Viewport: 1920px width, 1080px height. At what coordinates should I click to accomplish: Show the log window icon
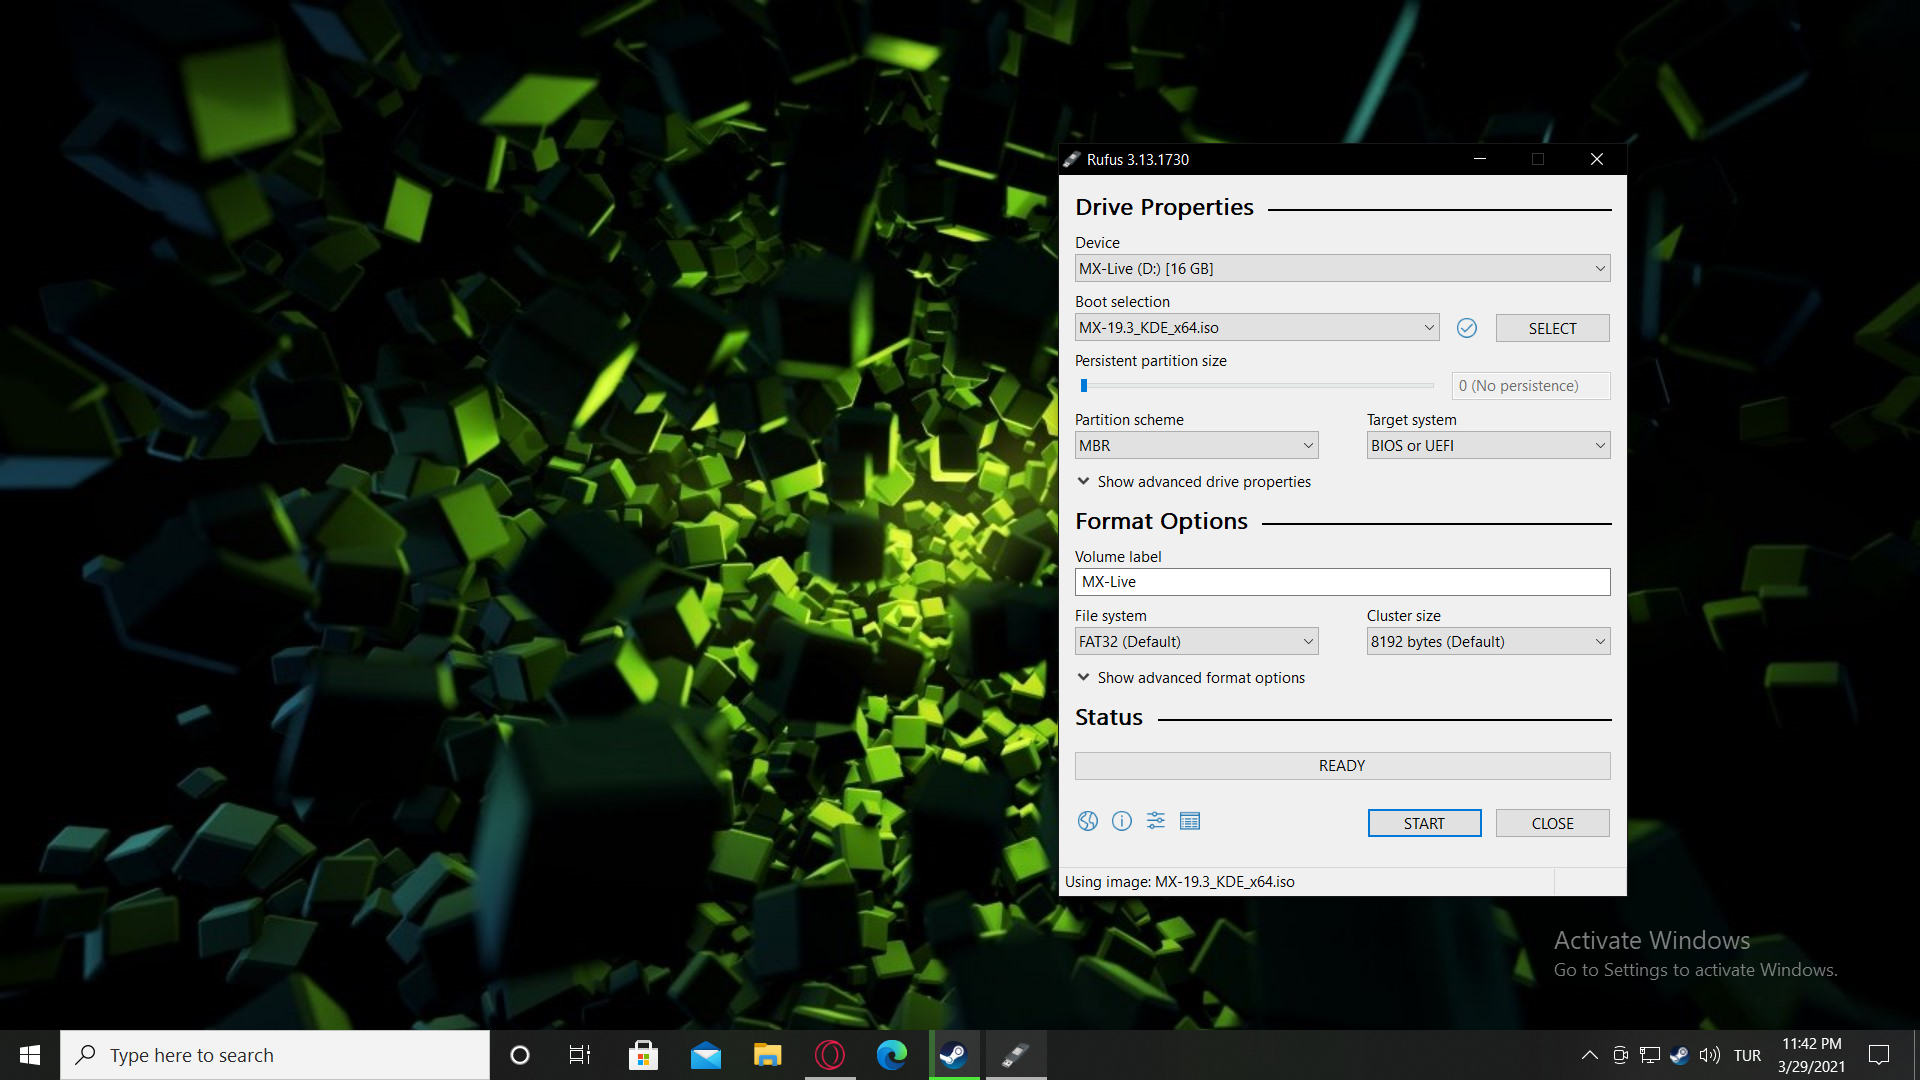1190,821
